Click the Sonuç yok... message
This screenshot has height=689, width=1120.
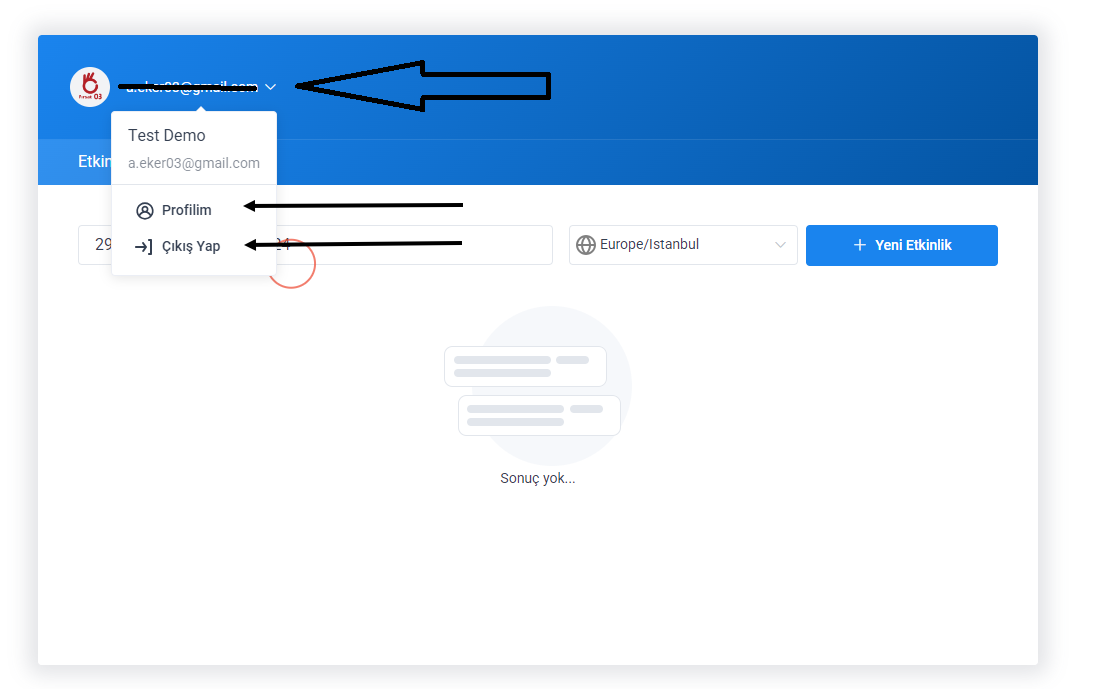(538, 478)
